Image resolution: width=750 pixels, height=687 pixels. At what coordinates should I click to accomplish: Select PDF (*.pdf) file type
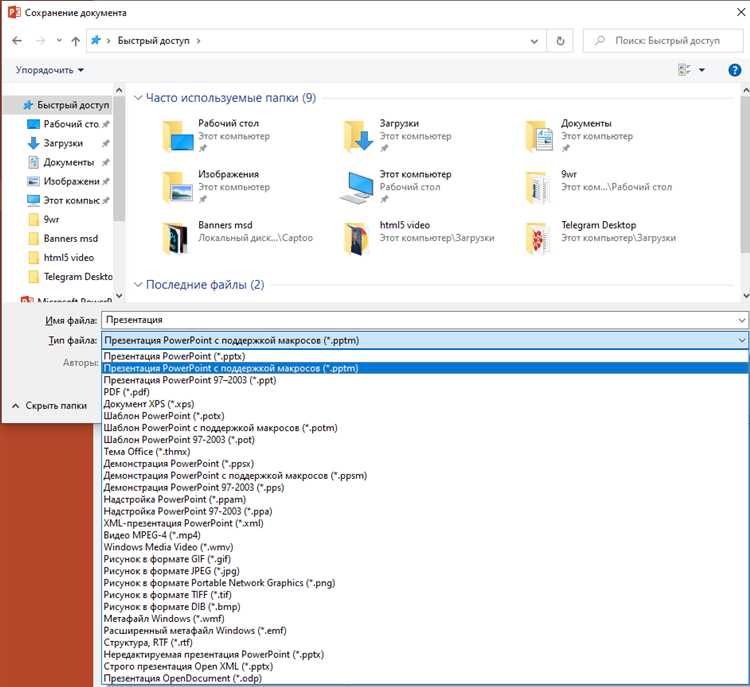point(126,392)
